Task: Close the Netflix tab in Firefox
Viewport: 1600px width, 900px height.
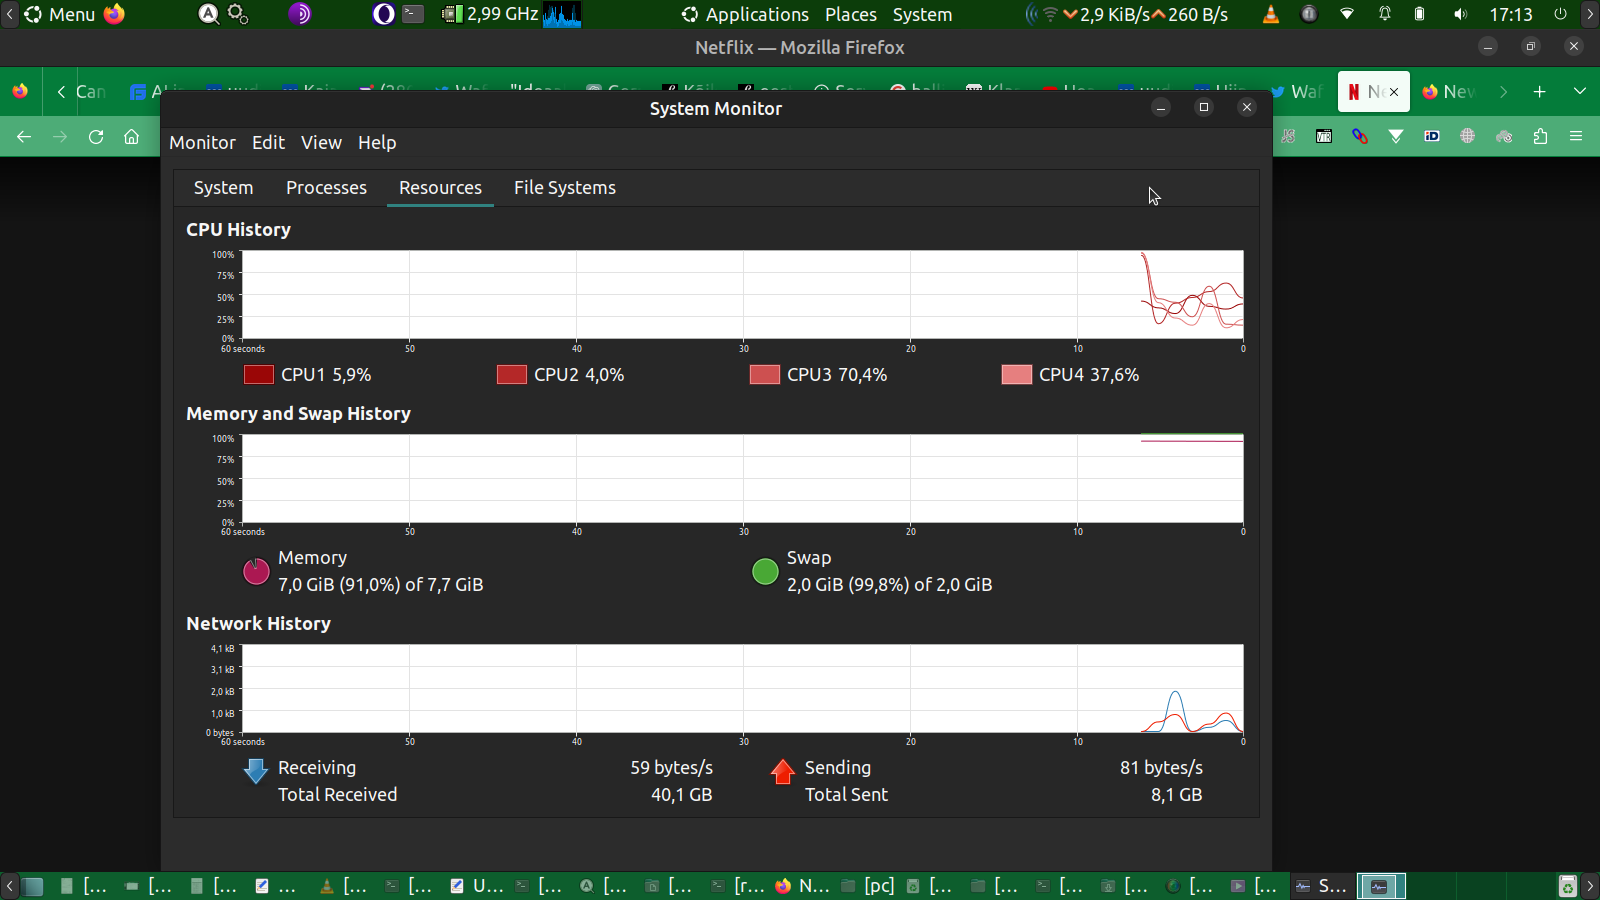Action: pyautogui.click(x=1394, y=92)
